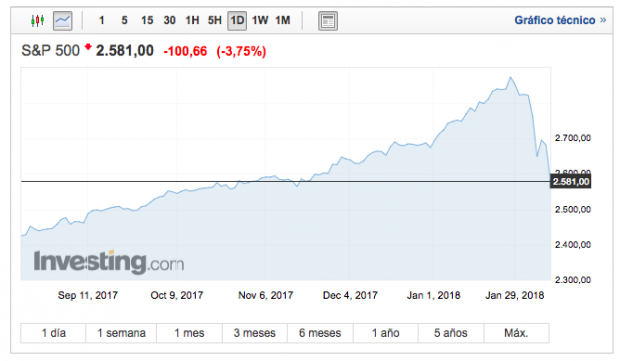This screenshot has width=620, height=361.
Task: Select the area line chart icon
Action: point(62,21)
